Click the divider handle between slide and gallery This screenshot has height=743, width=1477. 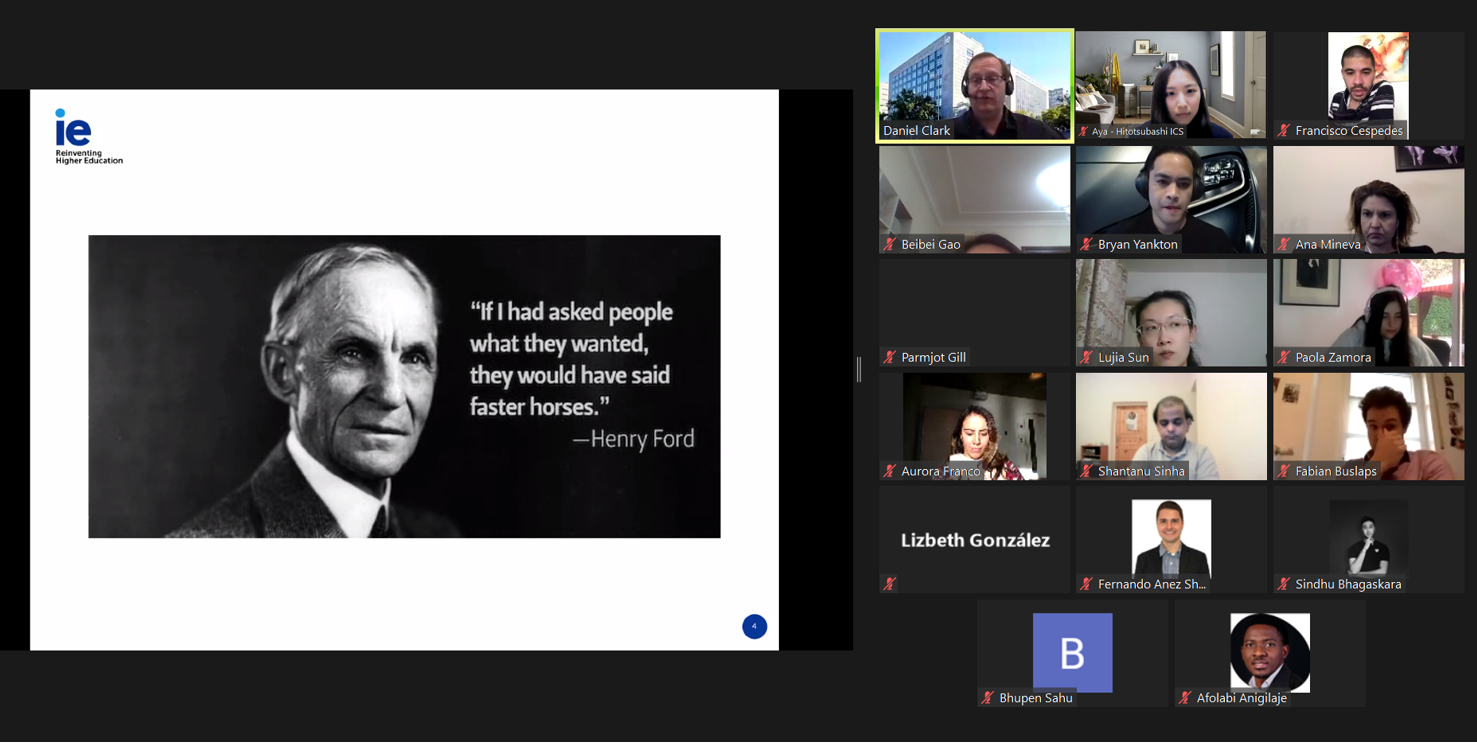[x=859, y=370]
